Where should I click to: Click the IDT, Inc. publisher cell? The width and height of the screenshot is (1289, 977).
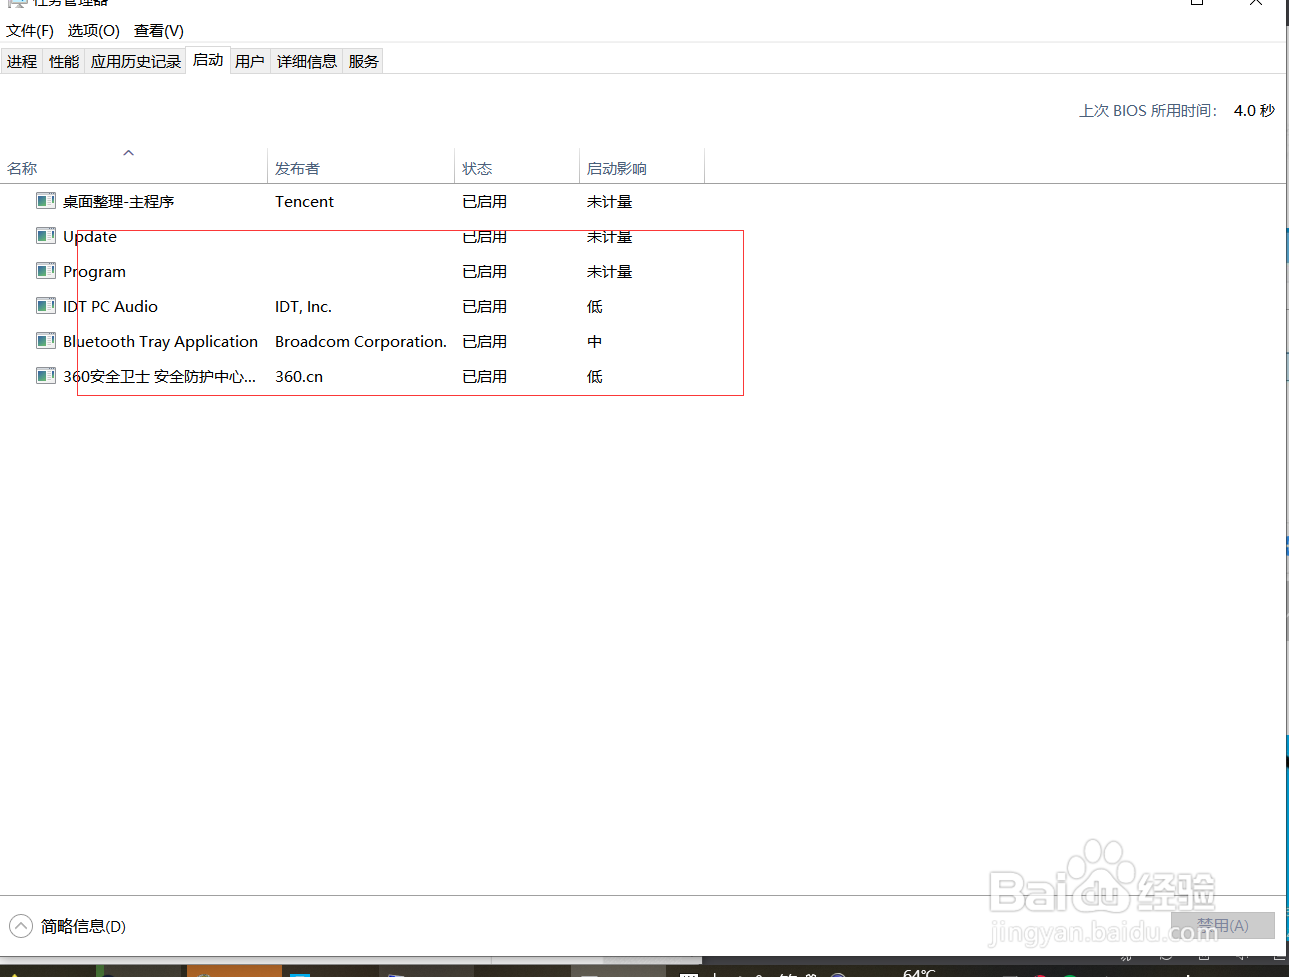point(303,306)
